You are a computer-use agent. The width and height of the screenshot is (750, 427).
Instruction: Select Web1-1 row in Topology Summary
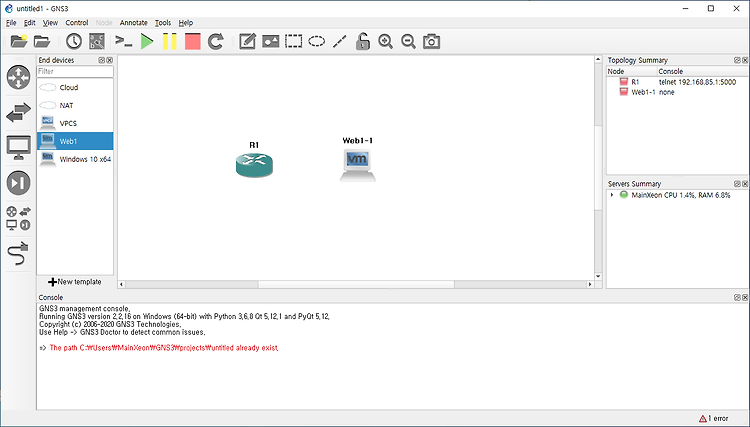677,92
